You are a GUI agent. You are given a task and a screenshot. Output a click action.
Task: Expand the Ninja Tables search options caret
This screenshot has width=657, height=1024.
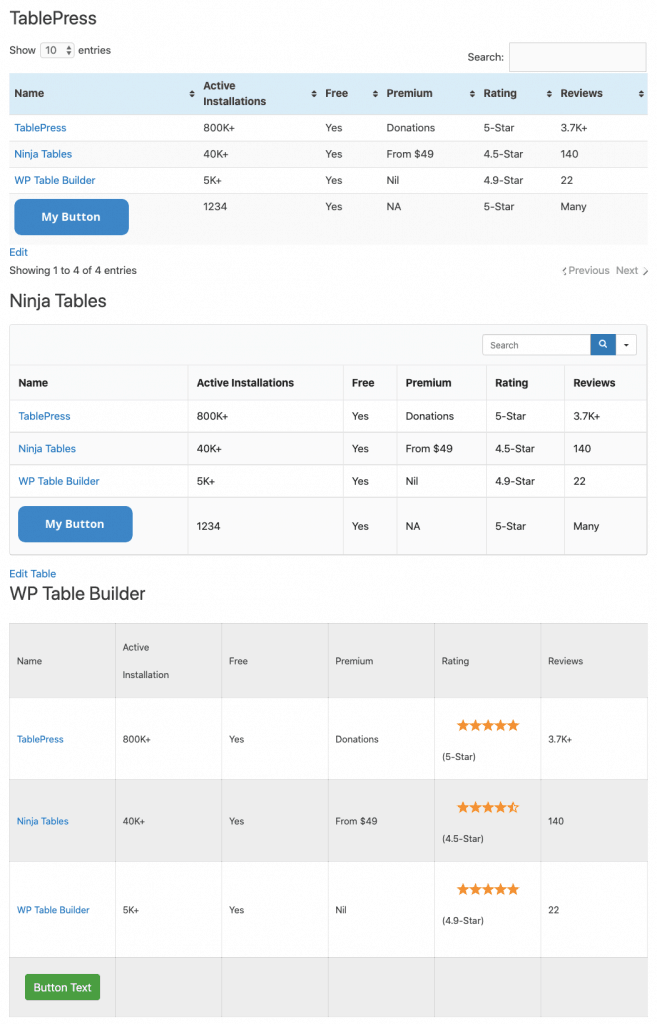(x=626, y=344)
